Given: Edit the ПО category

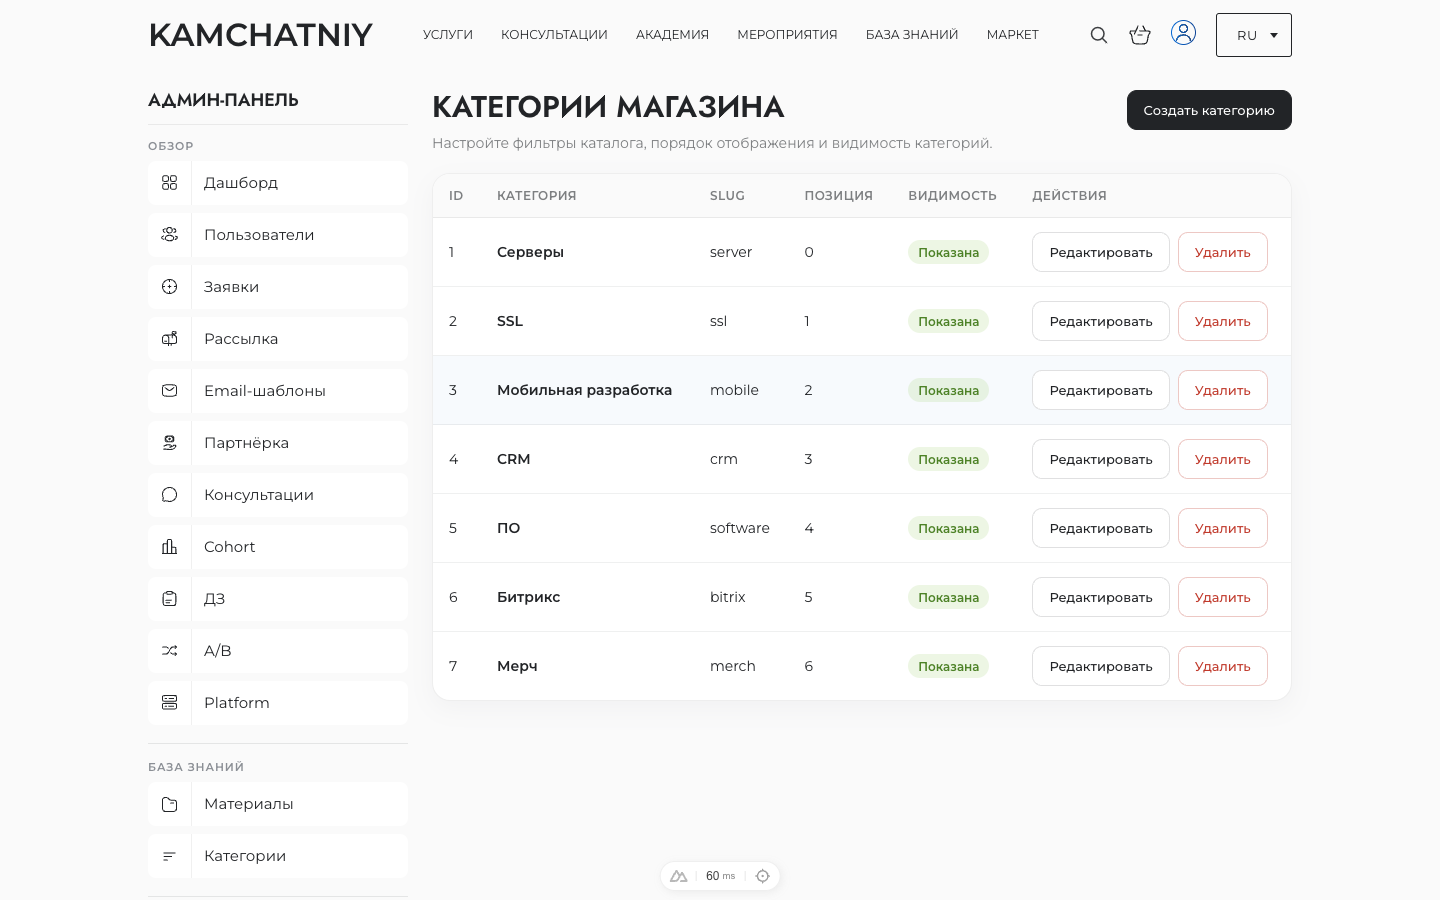Looking at the screenshot, I should (x=1101, y=528).
